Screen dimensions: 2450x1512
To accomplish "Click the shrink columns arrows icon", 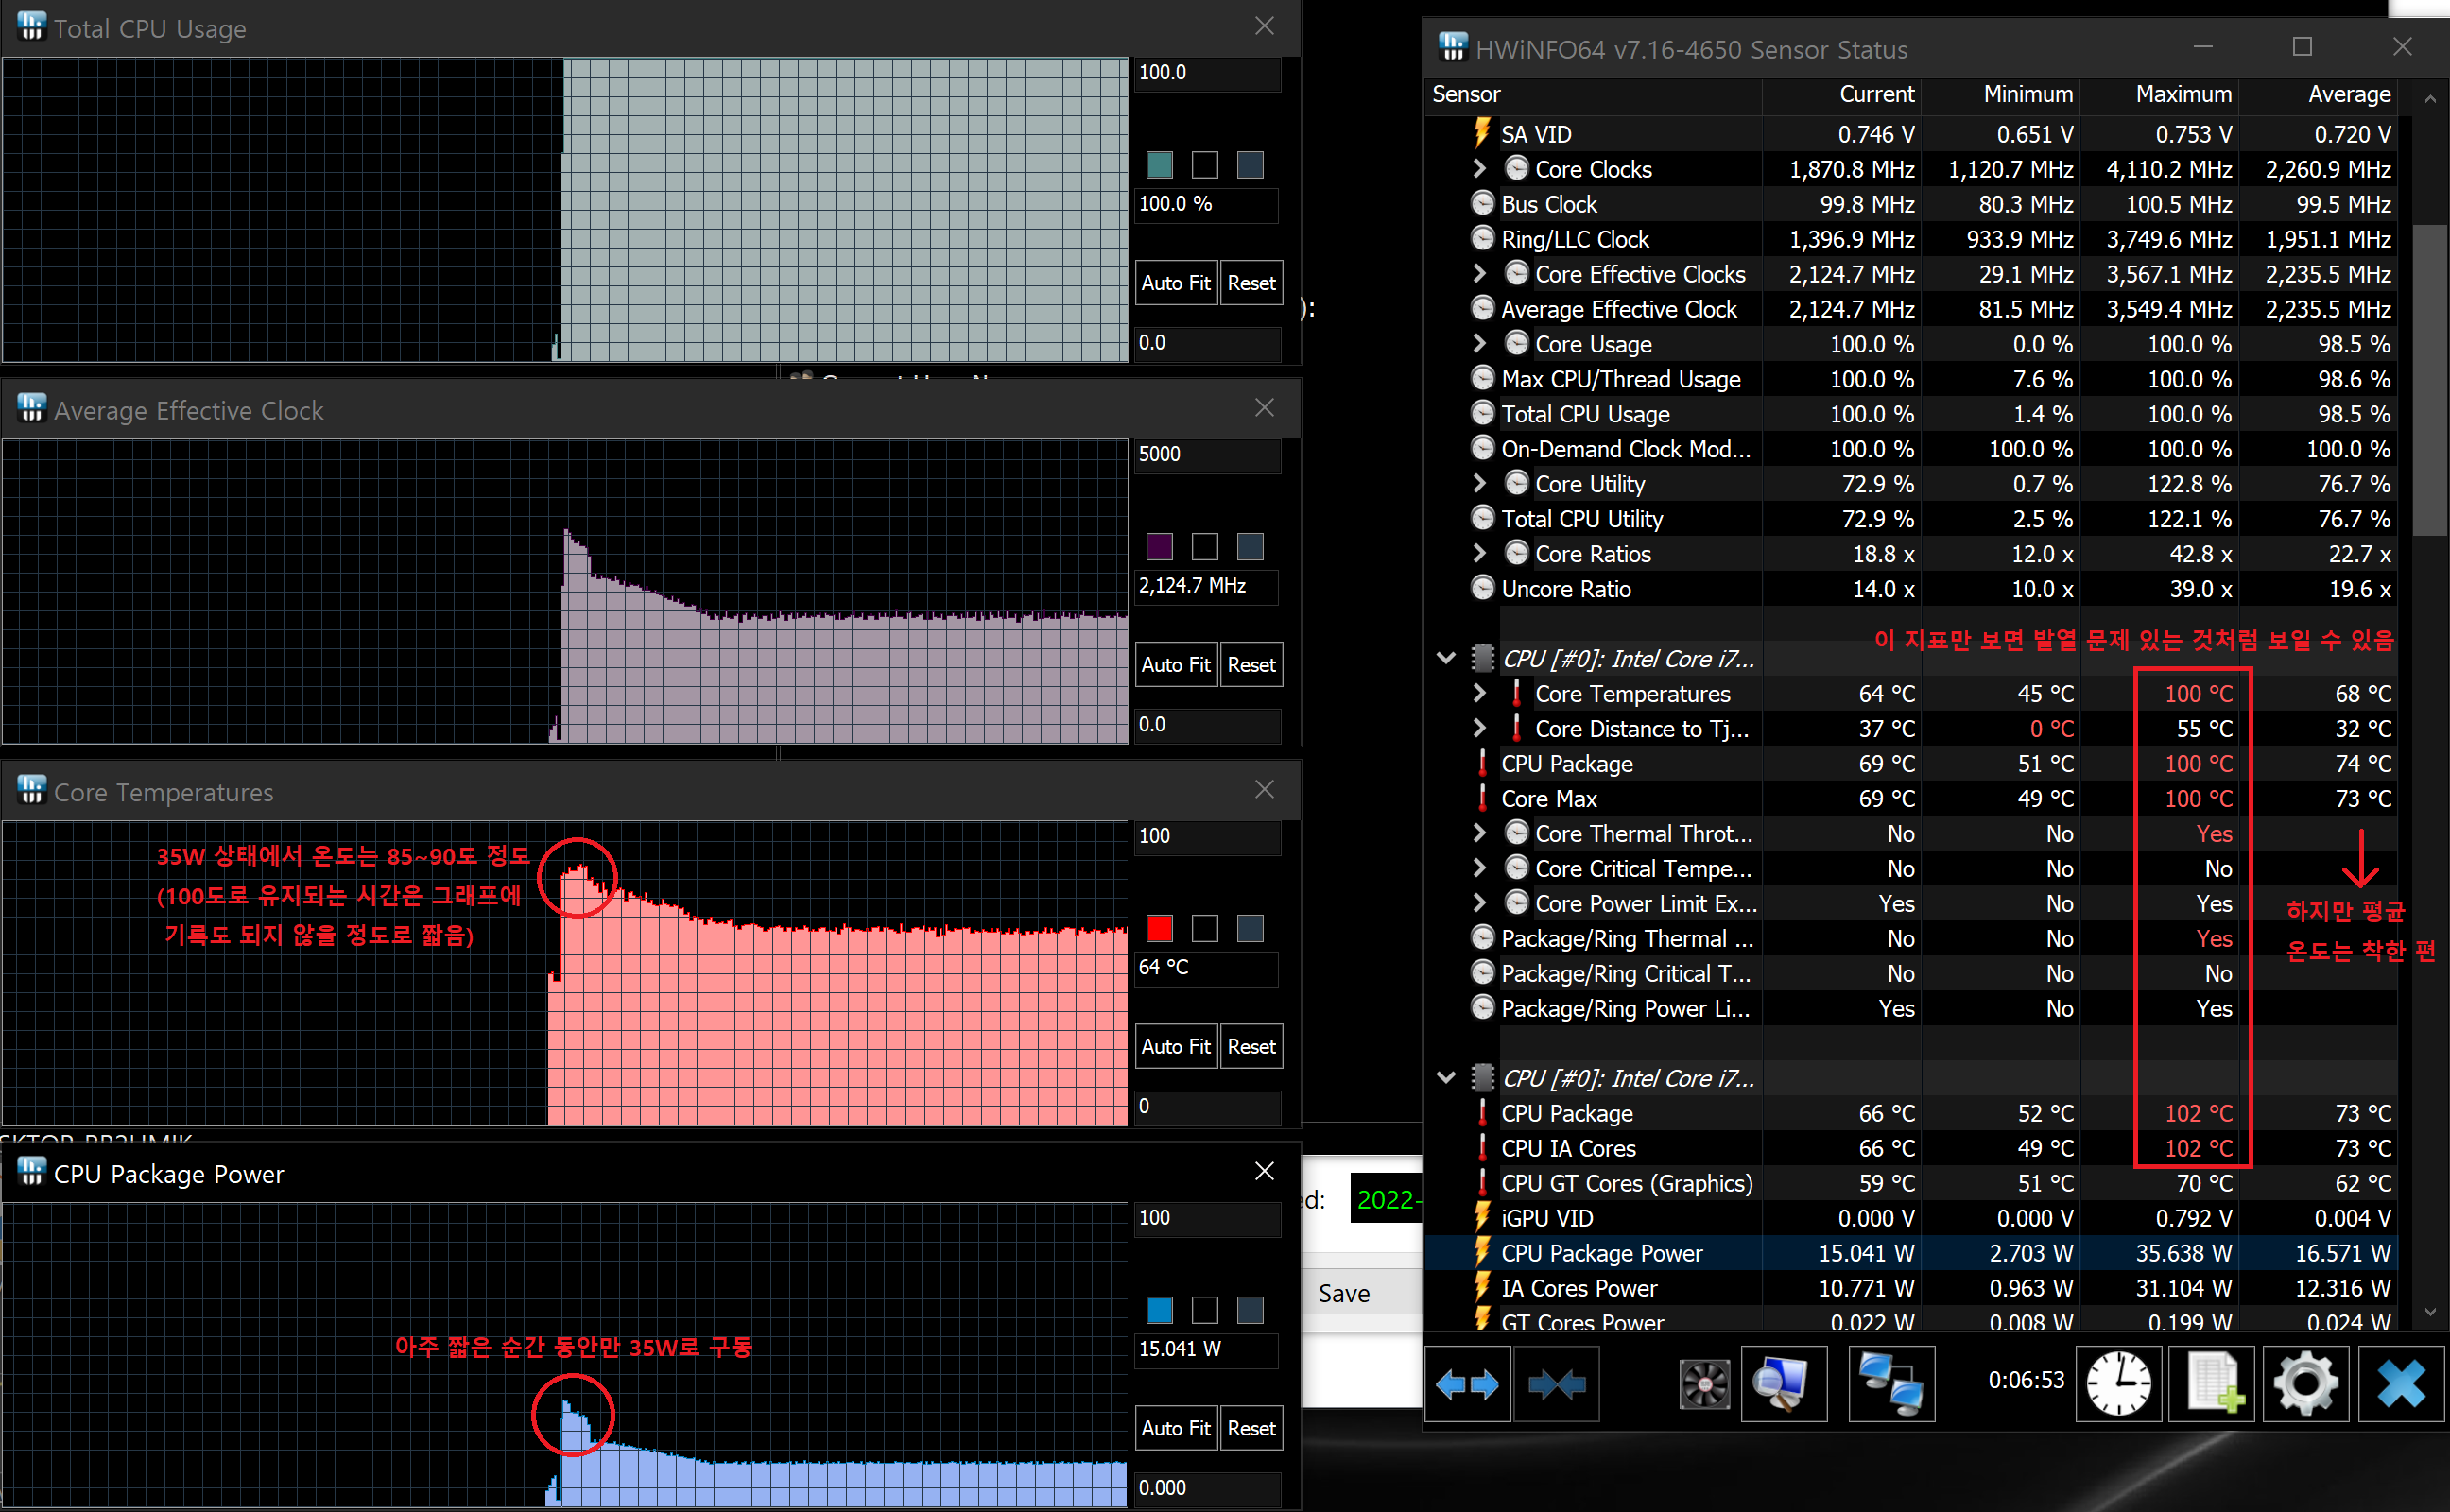I will (x=1556, y=1385).
